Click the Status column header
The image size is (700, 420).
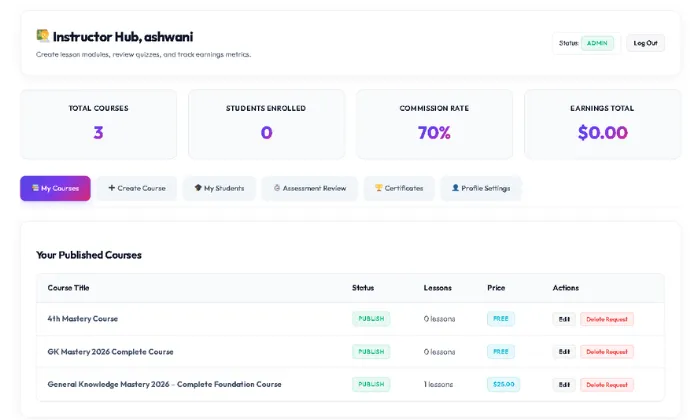tap(363, 288)
